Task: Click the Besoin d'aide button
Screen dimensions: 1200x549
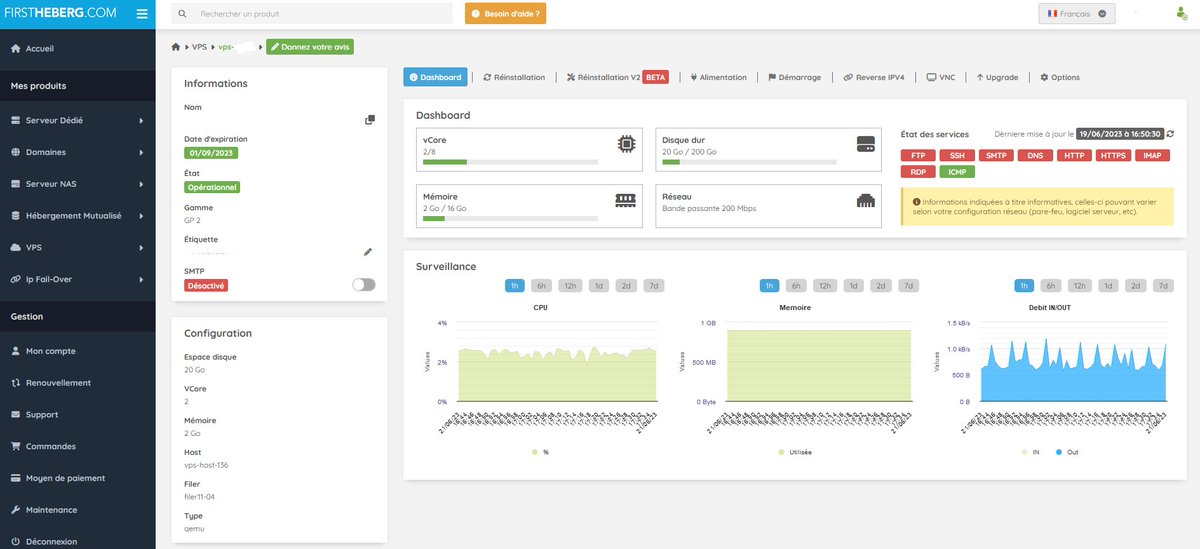Action: click(505, 14)
